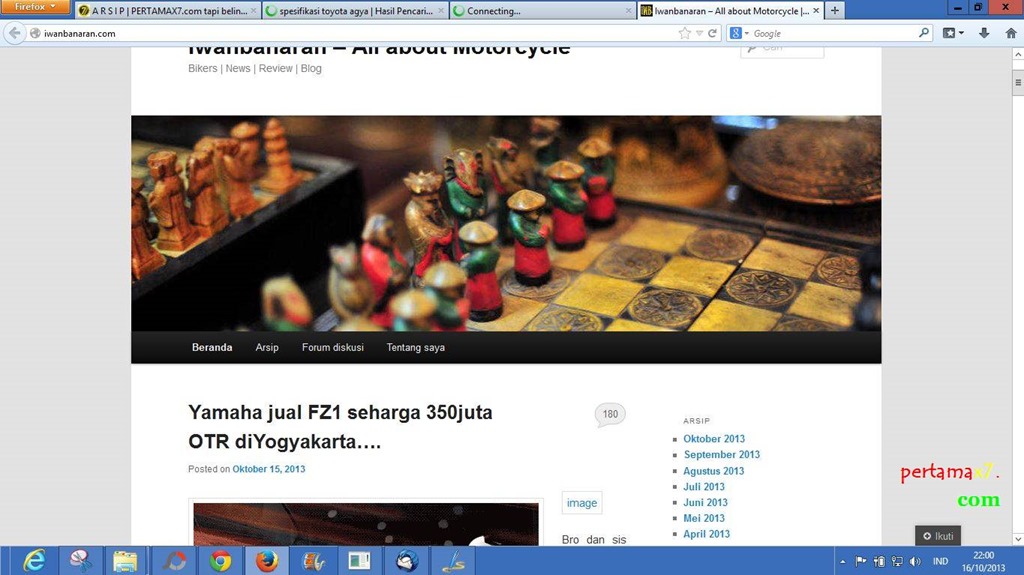Click the Ikuti follow button

938,536
